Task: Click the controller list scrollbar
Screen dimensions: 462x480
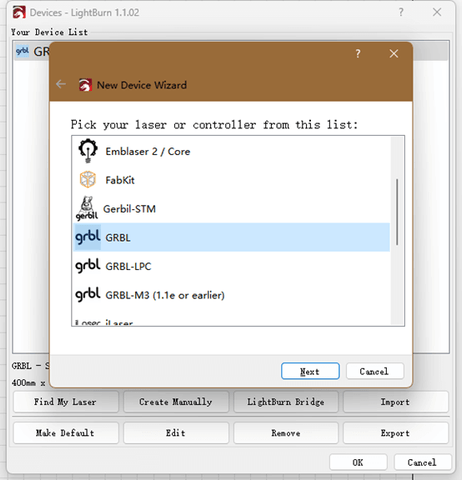Action: (397, 212)
